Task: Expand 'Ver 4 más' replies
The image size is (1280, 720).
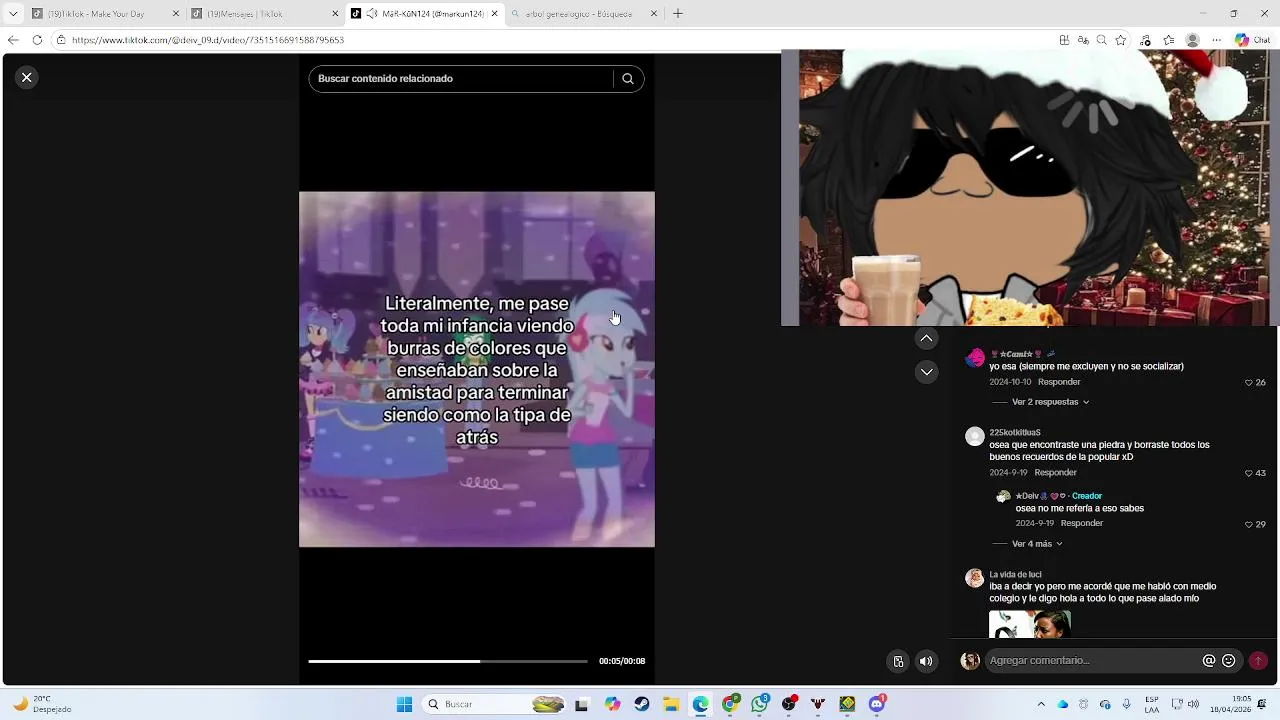Action: tap(1037, 544)
